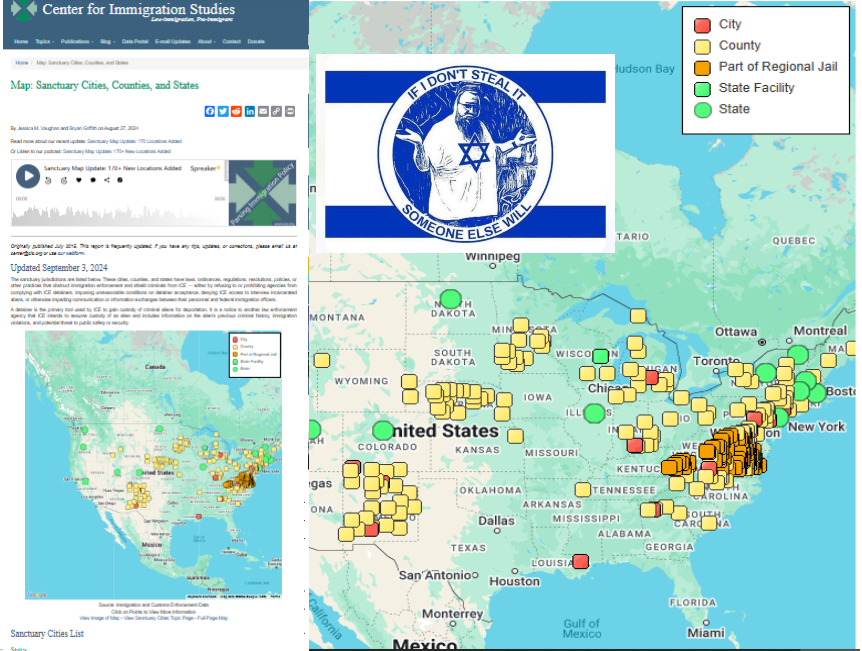This screenshot has height=651, width=862.
Task: Open podcast link '170+ New Locations Added'
Action: pyautogui.click(x=117, y=151)
